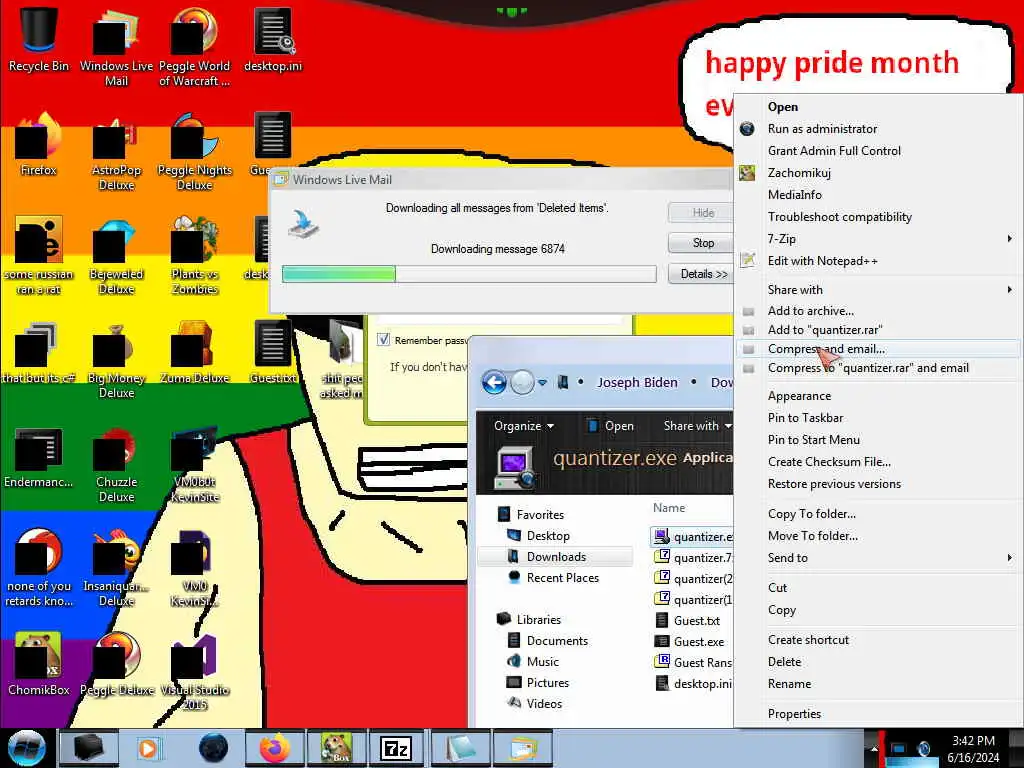Image resolution: width=1024 pixels, height=768 pixels.
Task: Open Zuma Deluxe desktop shortcut
Action: [x=194, y=353]
